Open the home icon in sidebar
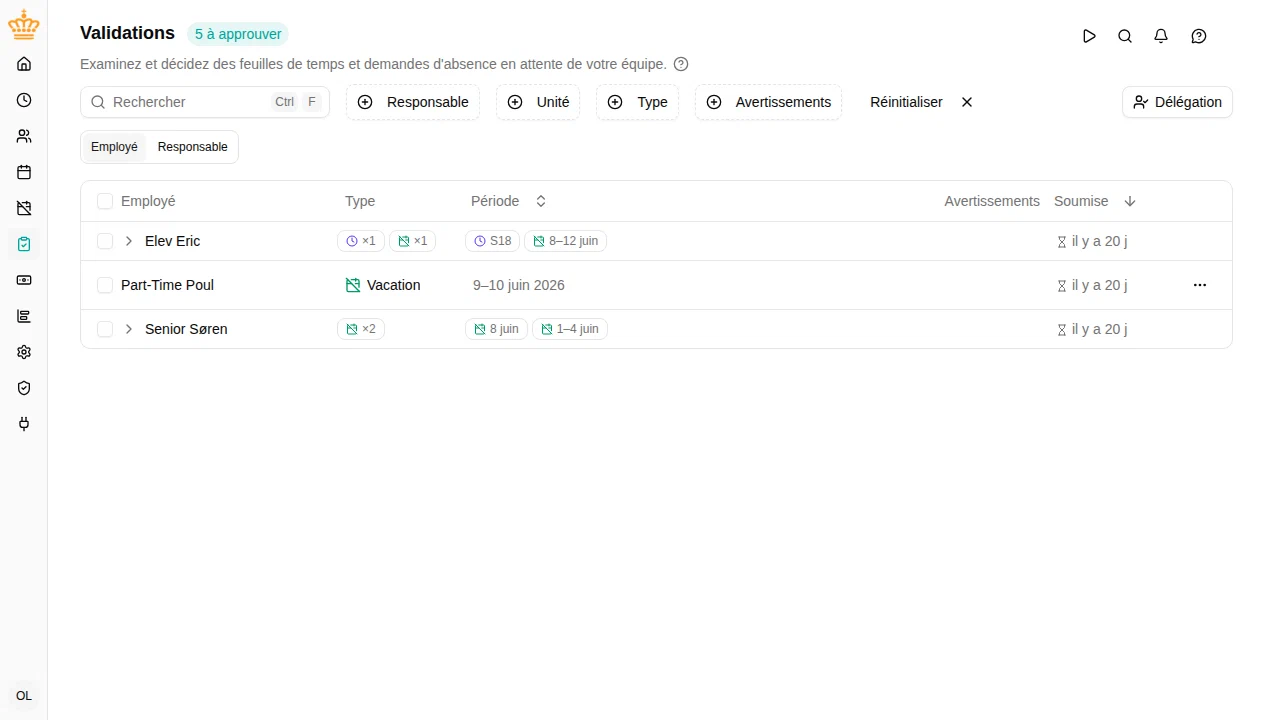 tap(24, 64)
